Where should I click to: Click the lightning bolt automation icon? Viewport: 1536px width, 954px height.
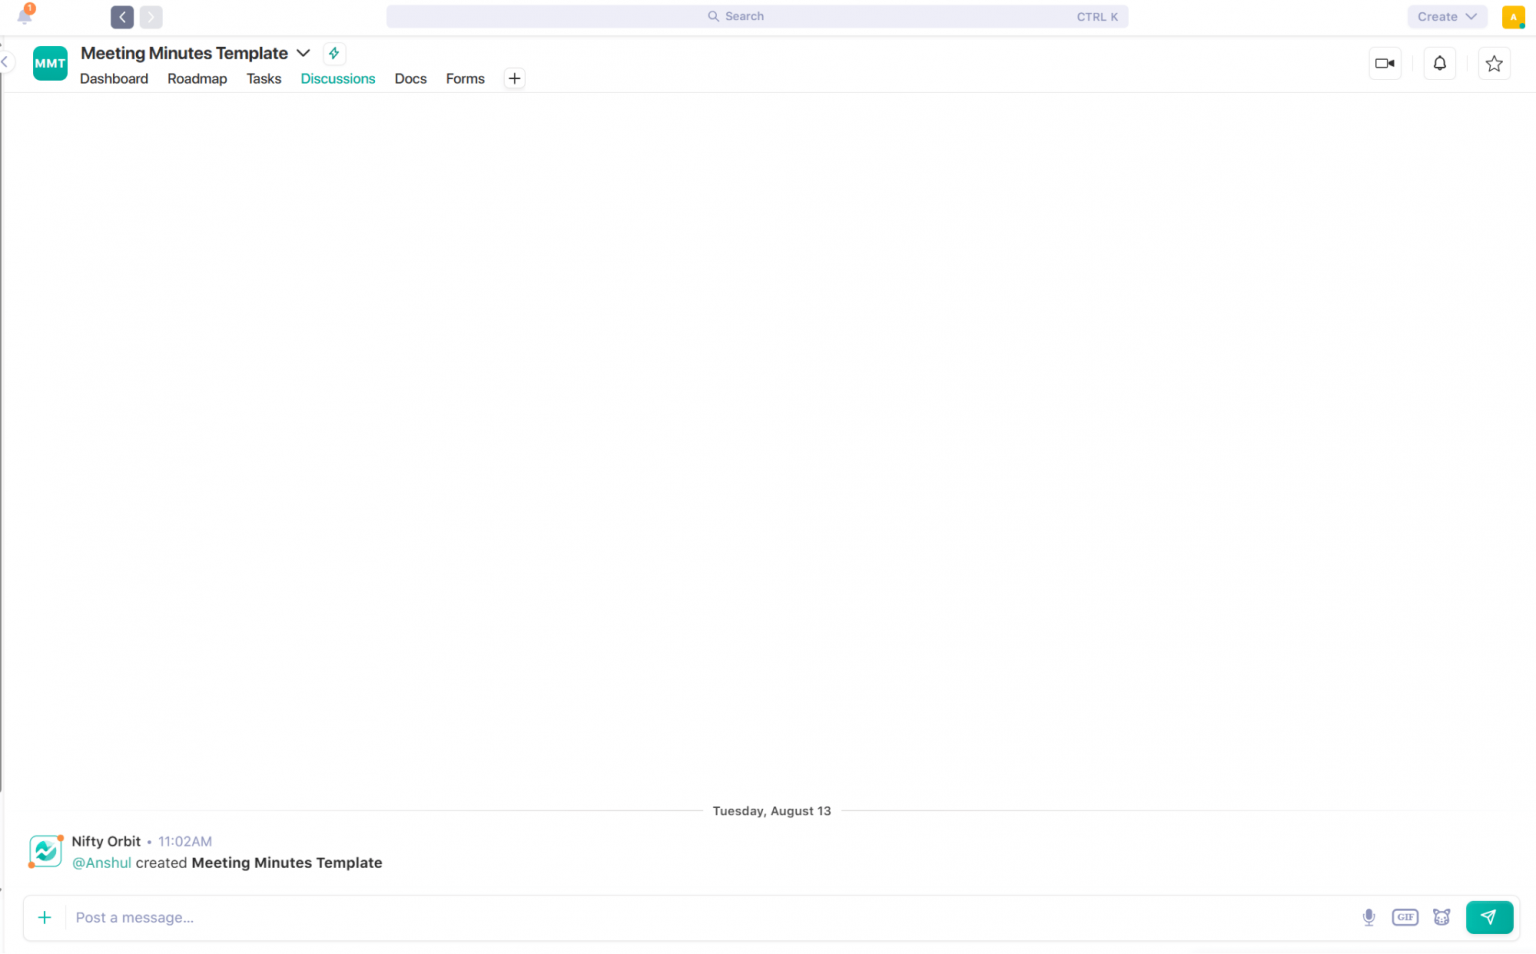point(334,53)
